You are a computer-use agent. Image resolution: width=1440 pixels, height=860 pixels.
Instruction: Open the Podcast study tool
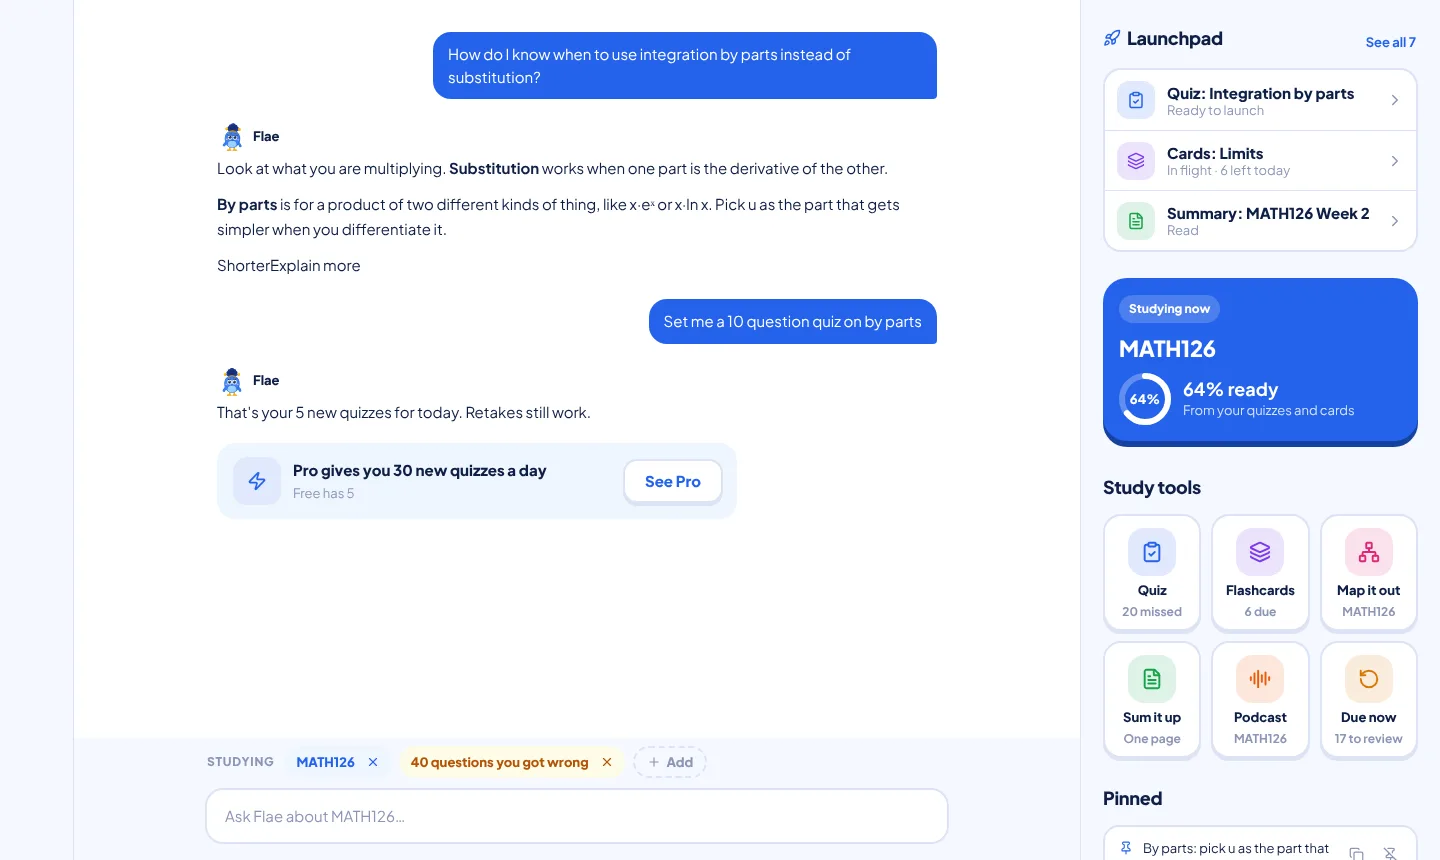click(x=1260, y=700)
